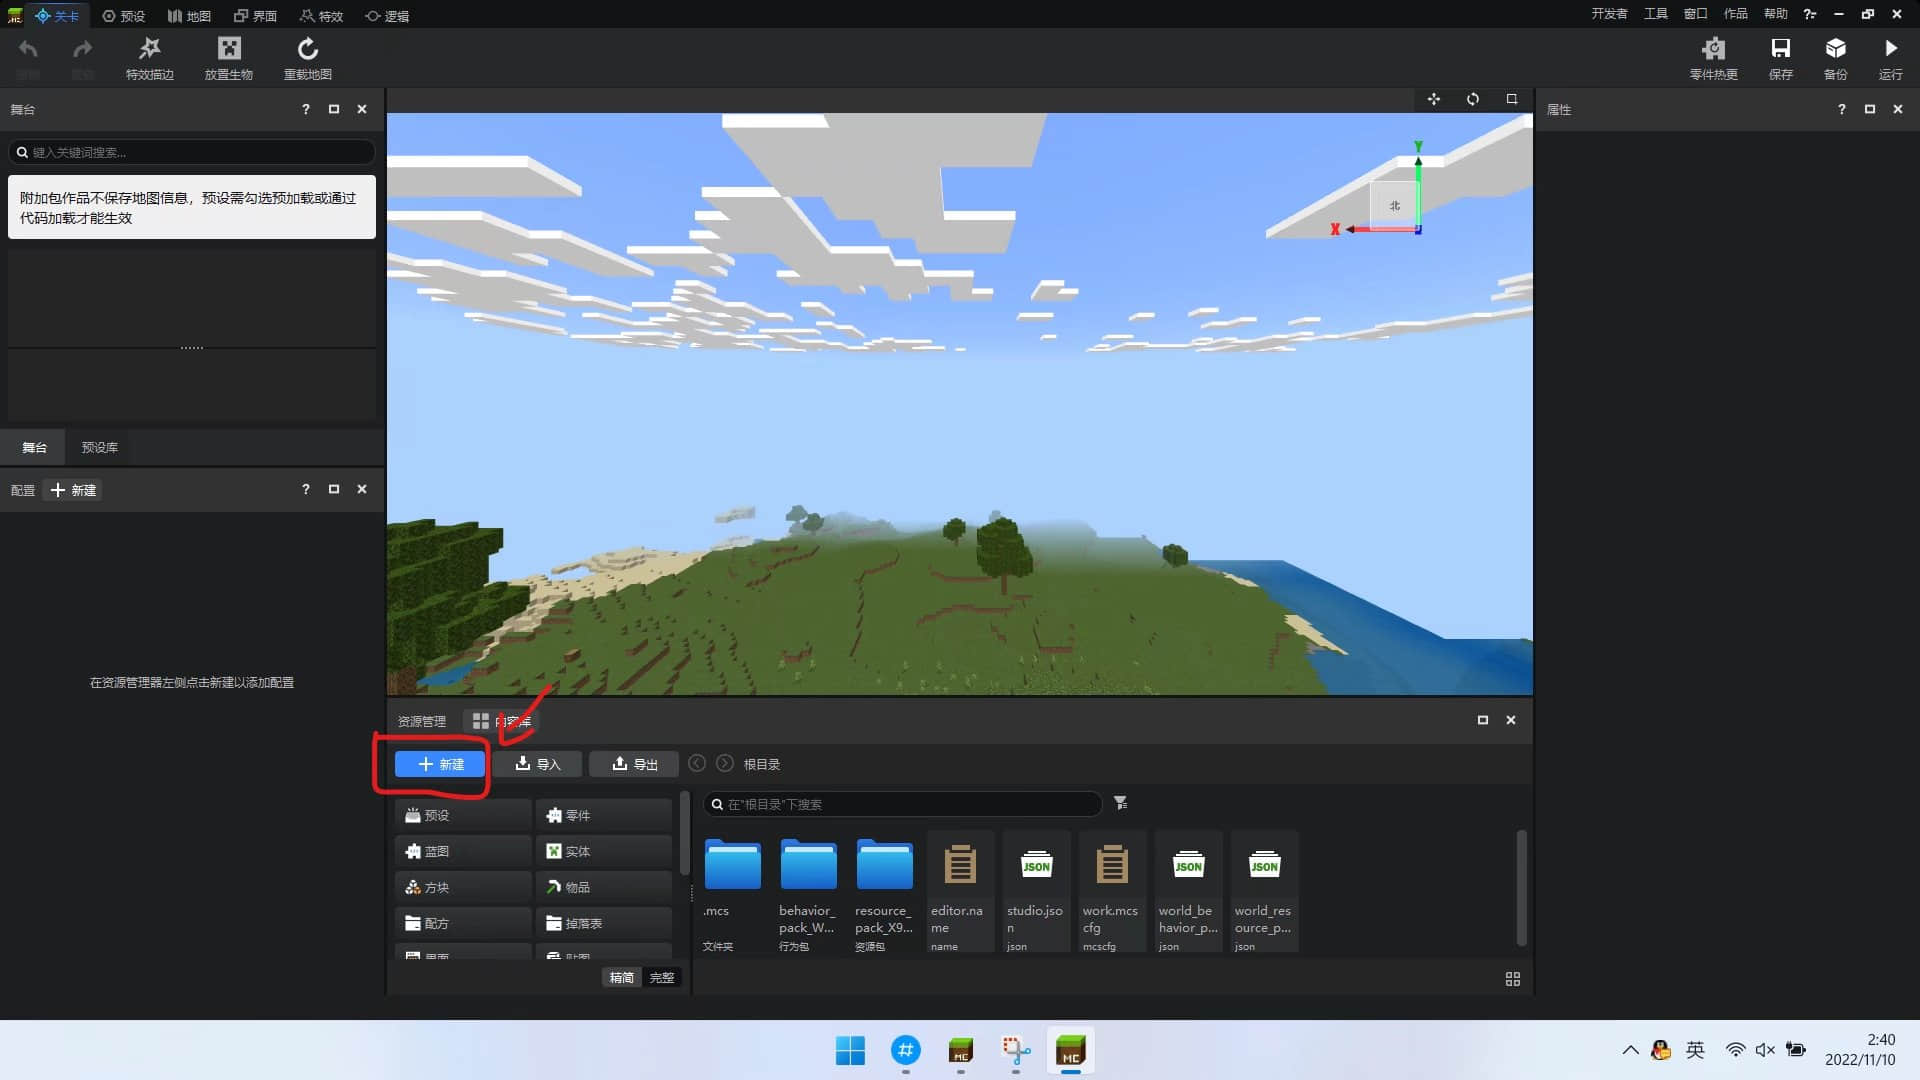Screen dimensions: 1920x1080
Task: Switch to the 资源管理 resource manager tab
Action: [422, 721]
